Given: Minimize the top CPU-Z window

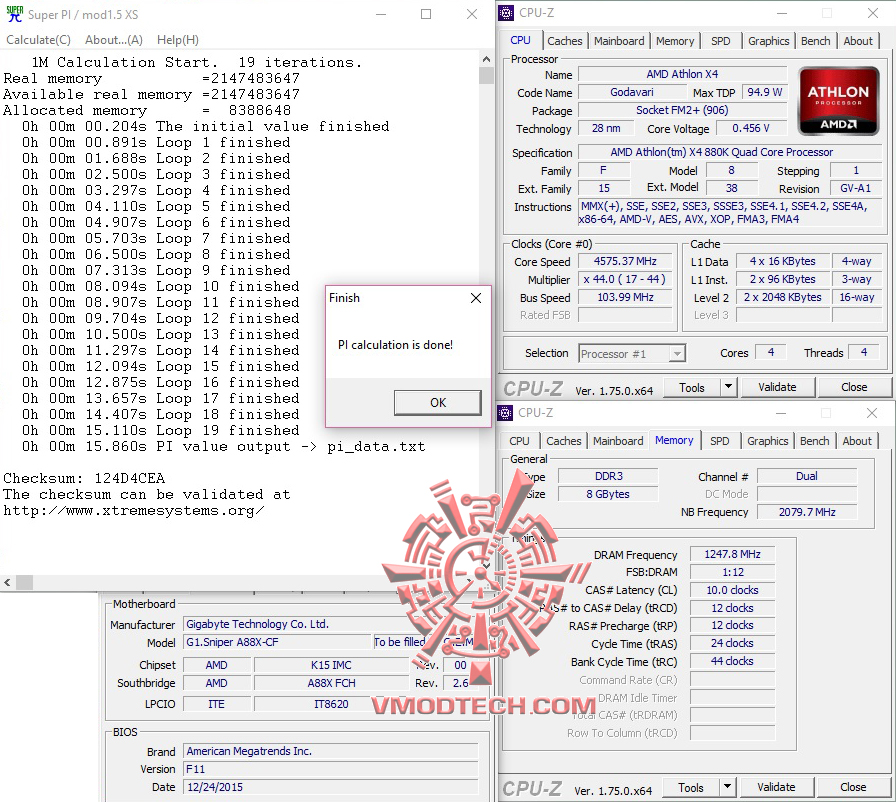Looking at the screenshot, I should [782, 13].
